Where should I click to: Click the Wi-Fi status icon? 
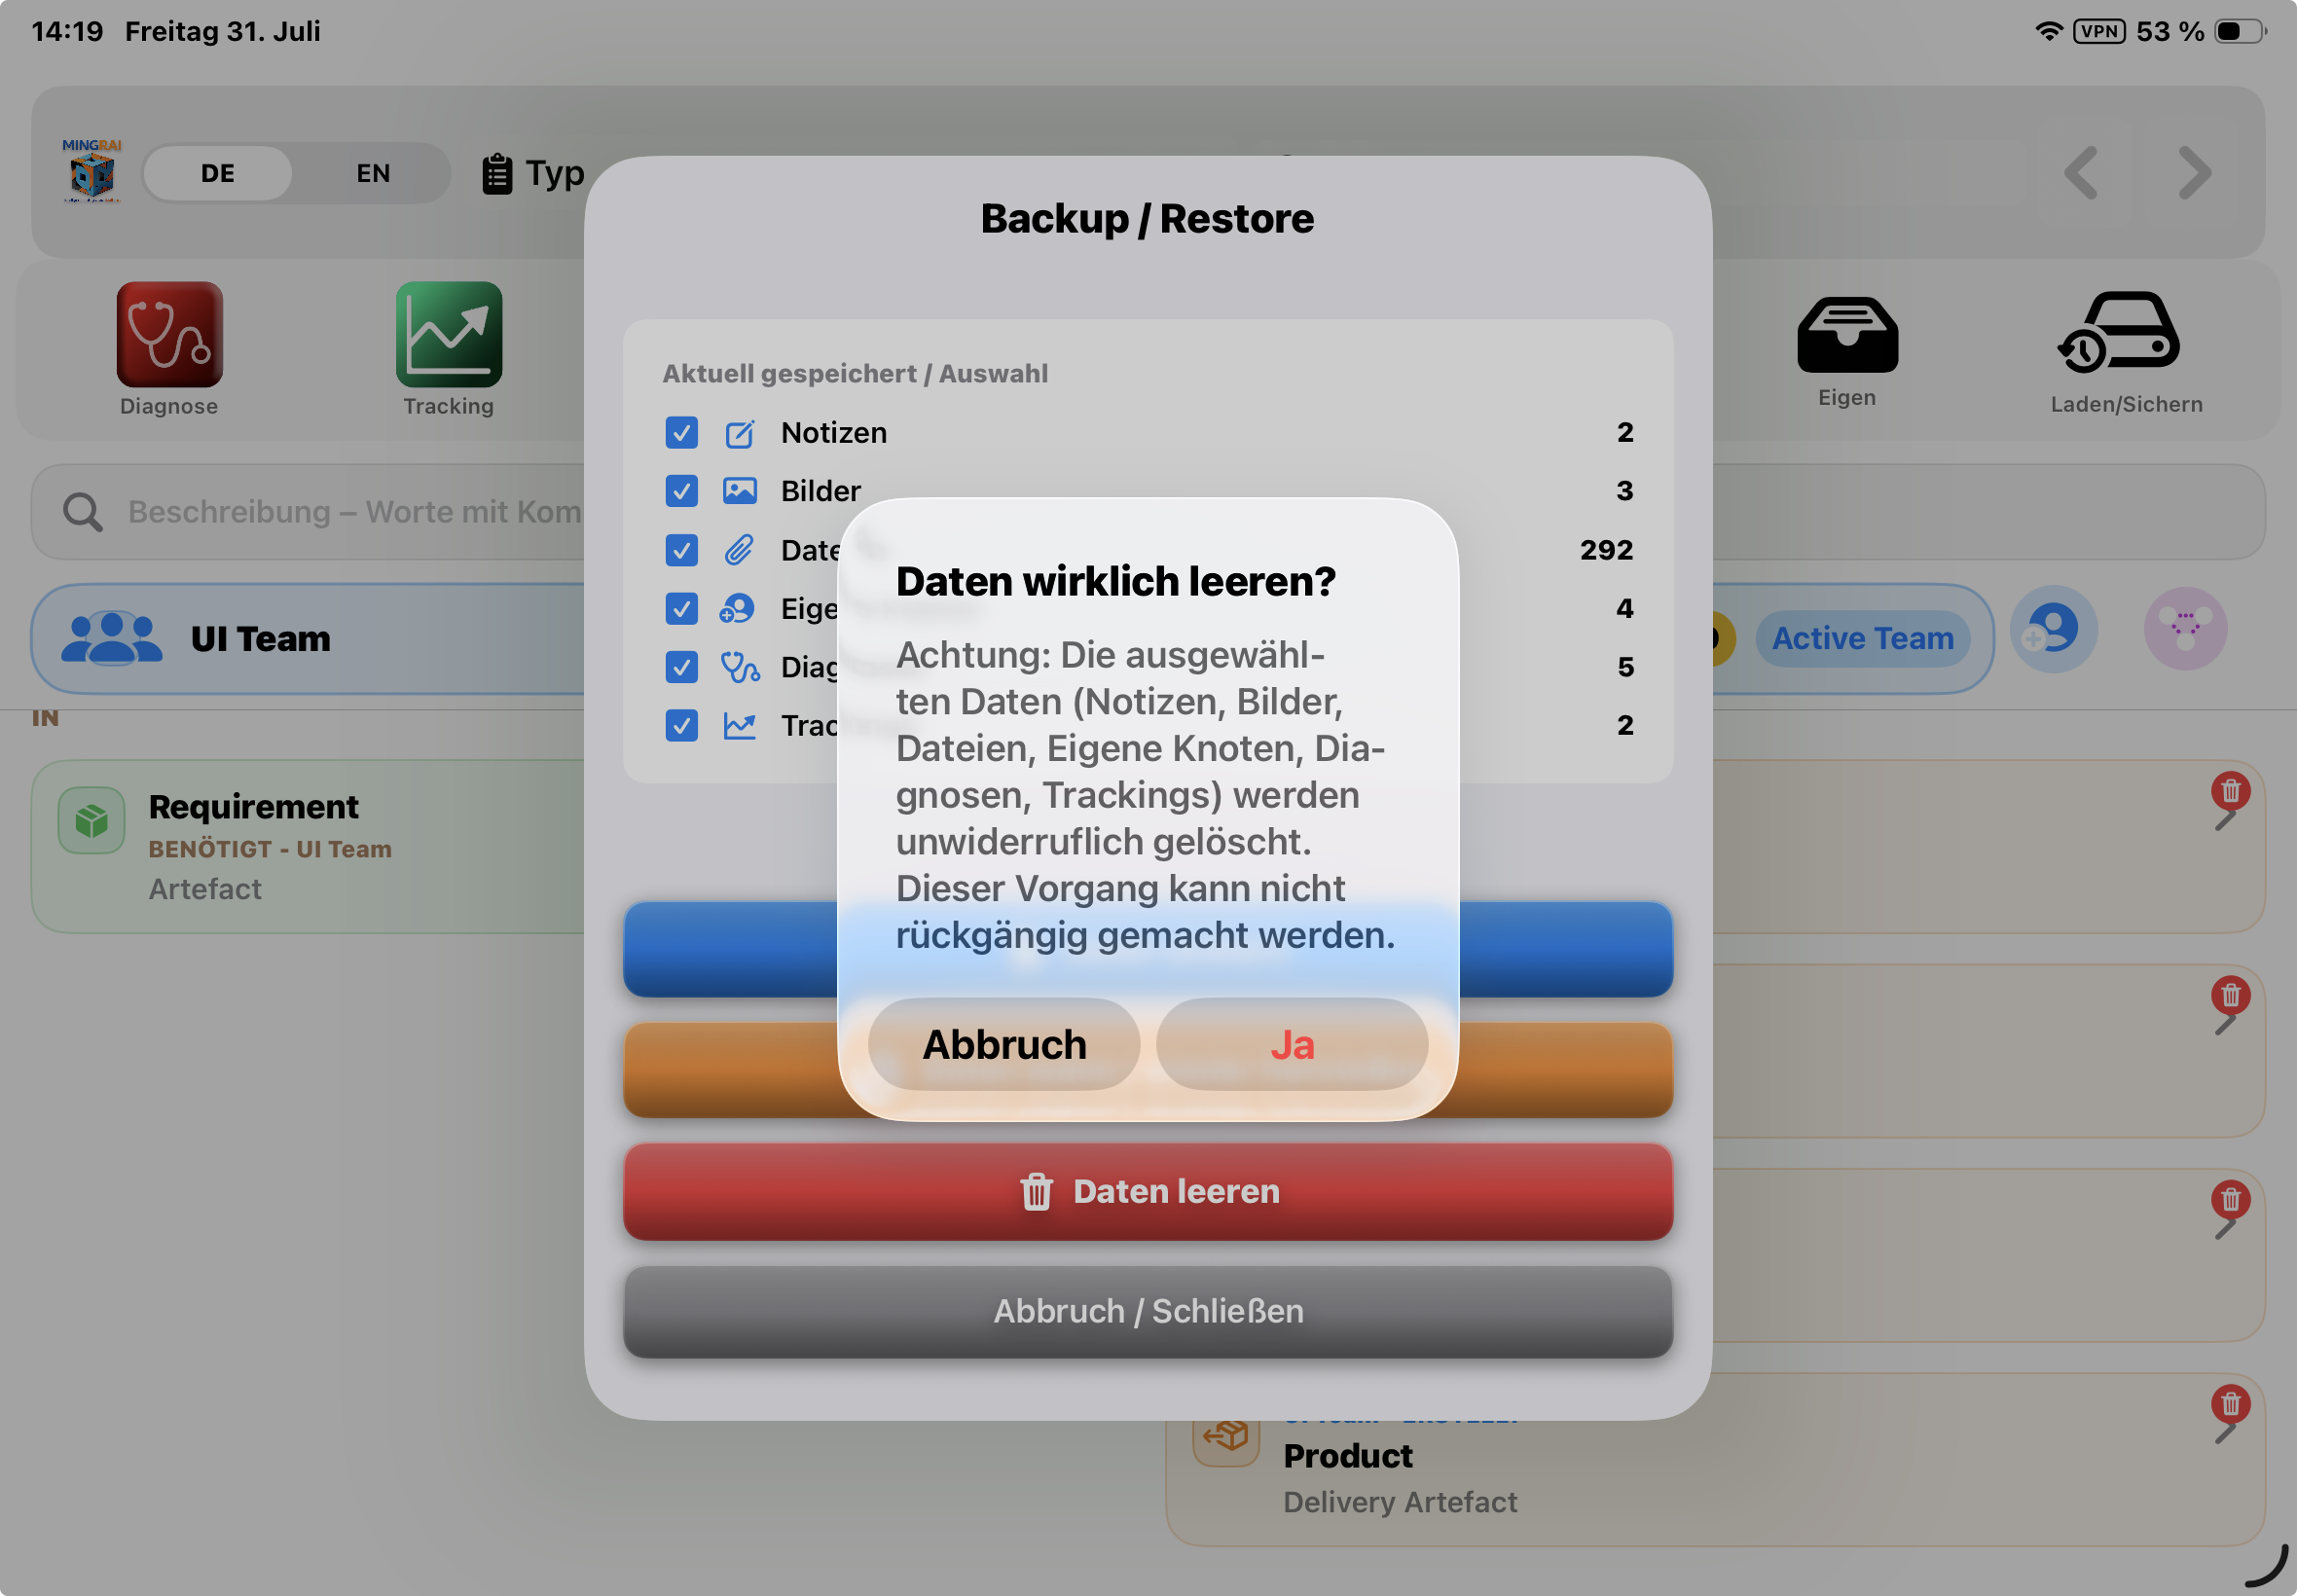tap(2049, 31)
